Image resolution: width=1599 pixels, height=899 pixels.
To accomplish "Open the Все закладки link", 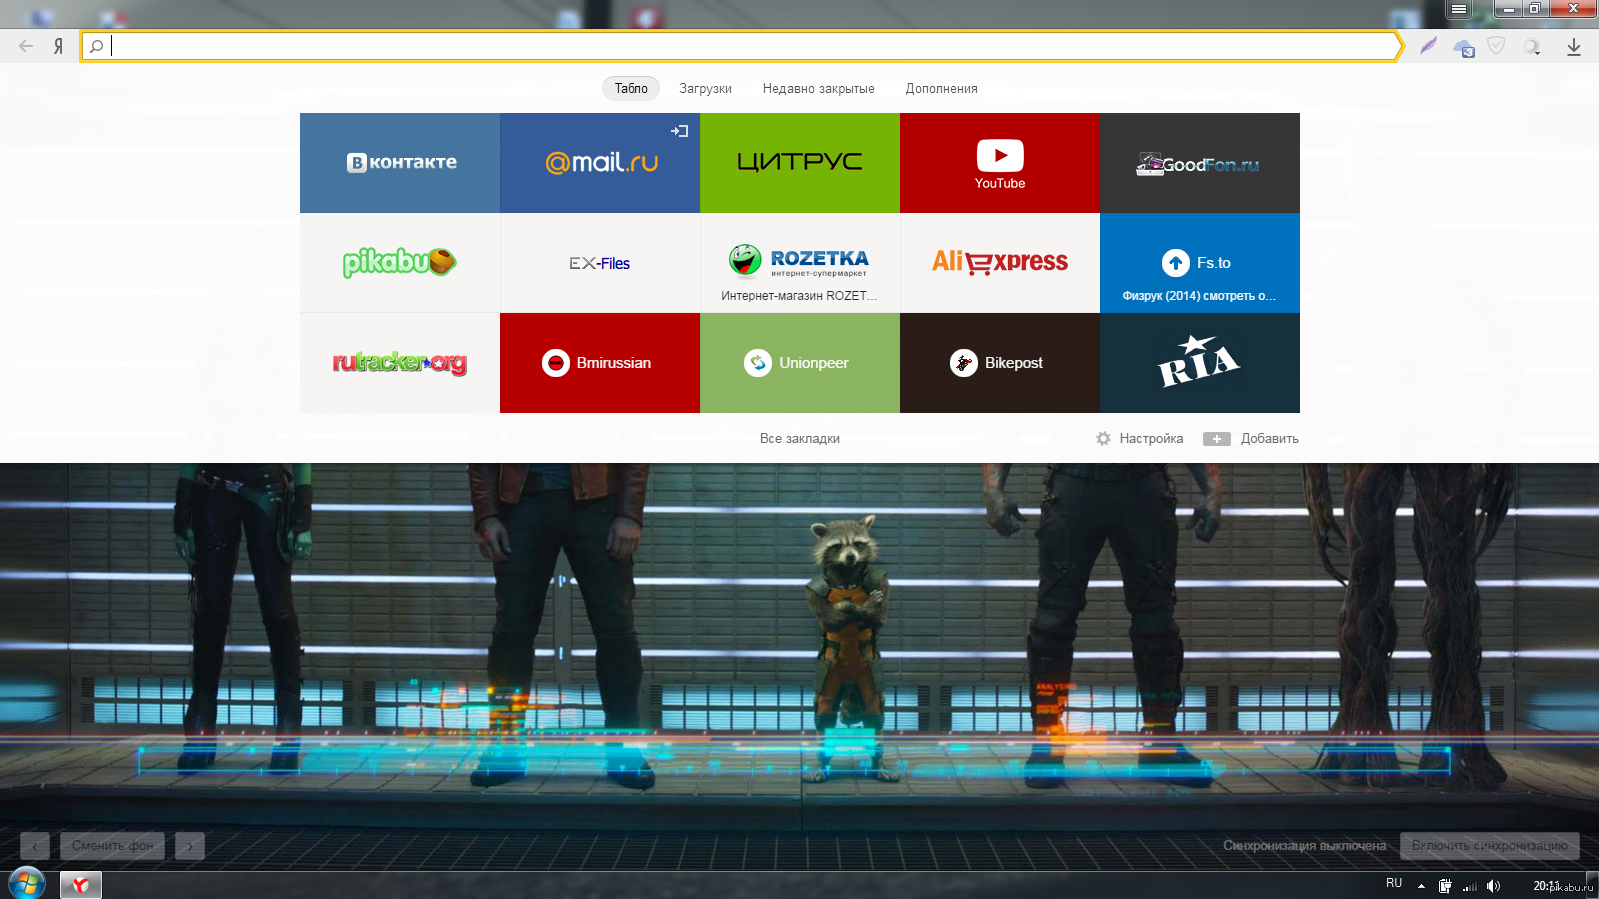I will (x=800, y=438).
